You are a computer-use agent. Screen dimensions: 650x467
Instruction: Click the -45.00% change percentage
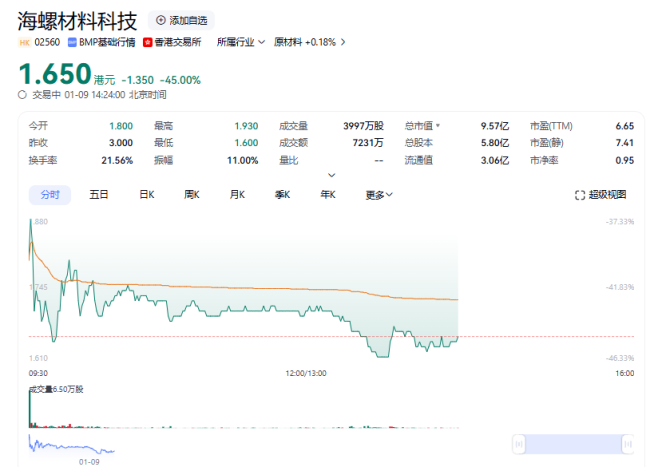(180, 80)
